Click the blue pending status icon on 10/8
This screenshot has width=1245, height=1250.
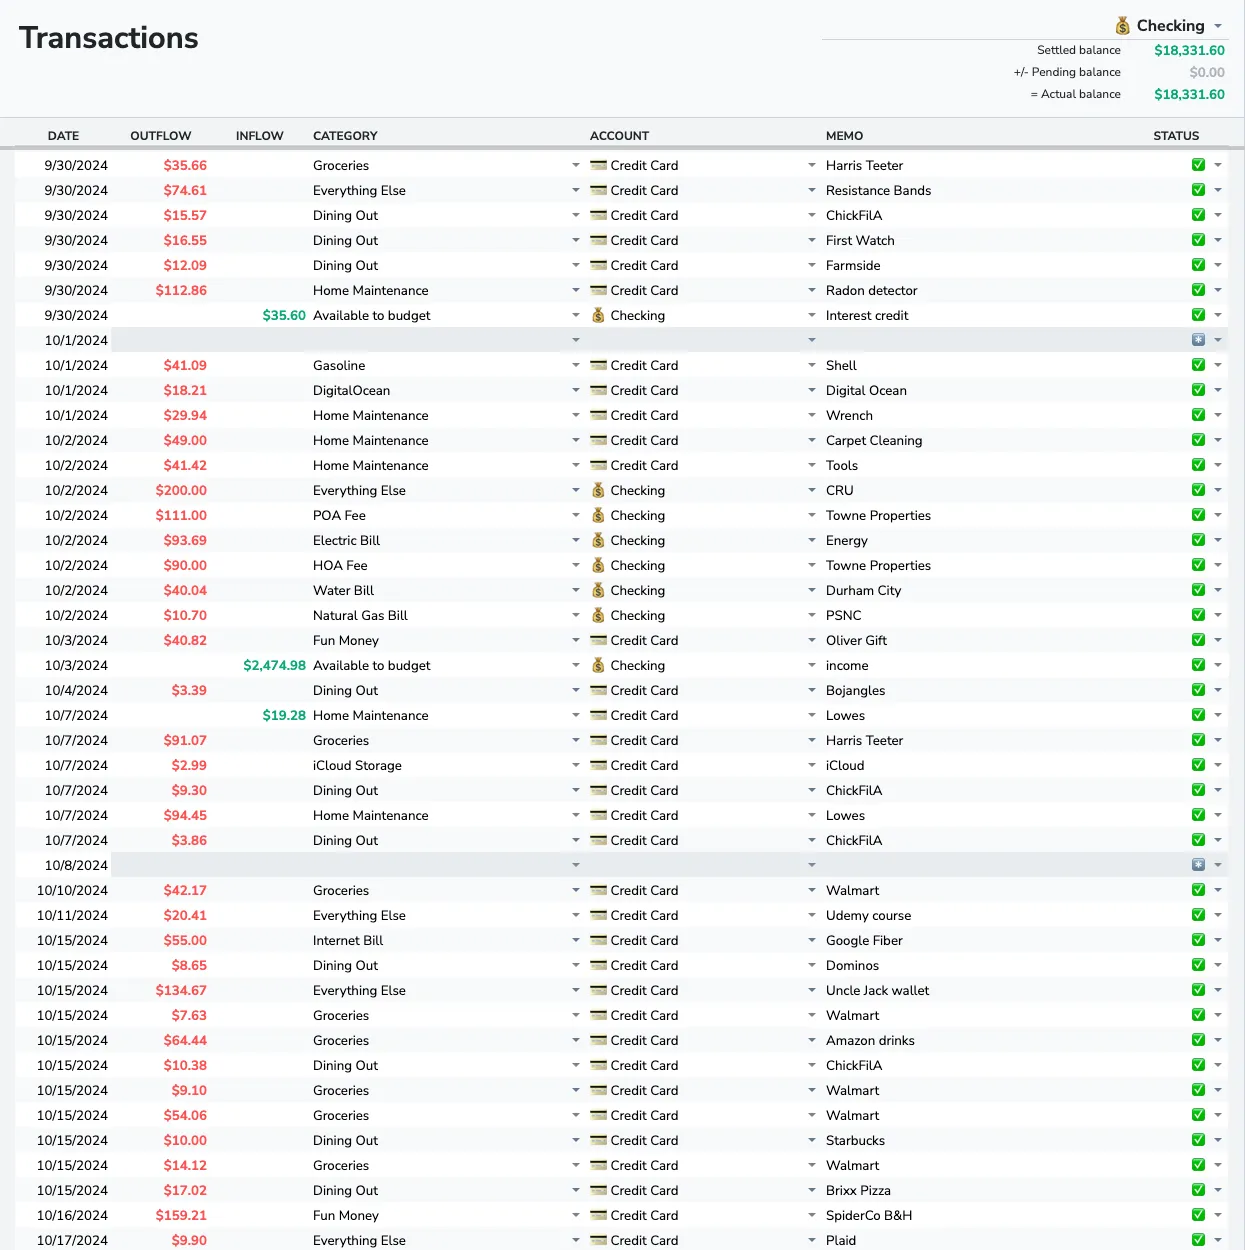tap(1198, 864)
